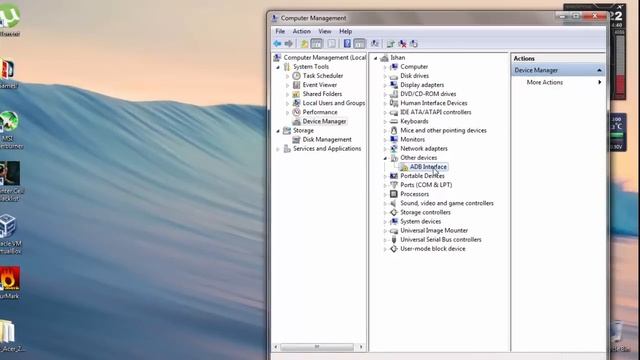The image size is (640, 360).
Task: Click the console tree scrollbar right arrow
Action: (x=361, y=347)
